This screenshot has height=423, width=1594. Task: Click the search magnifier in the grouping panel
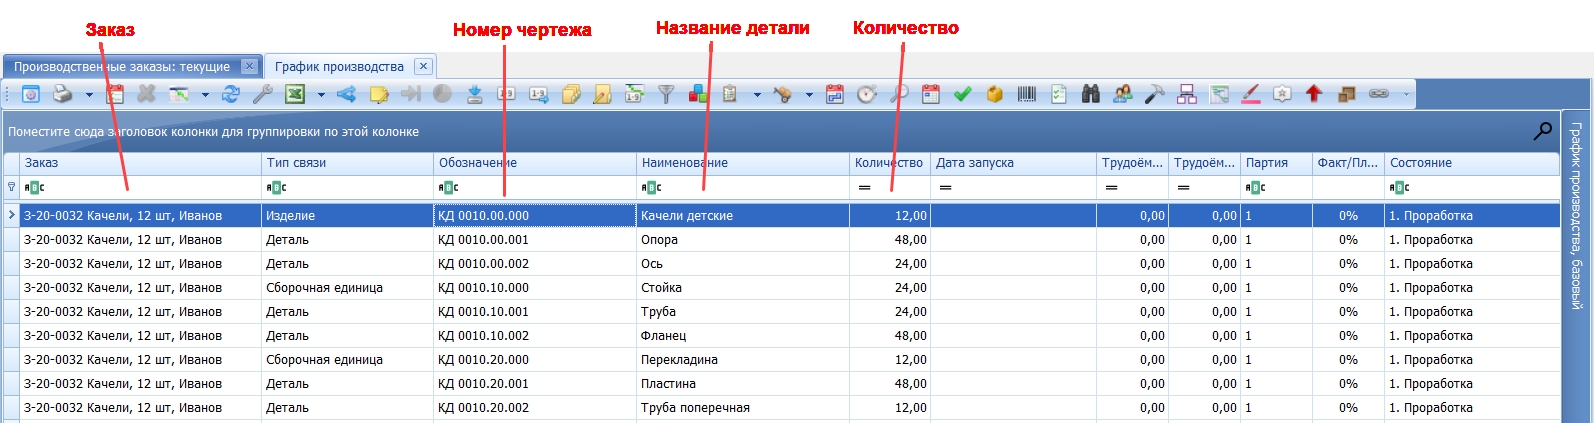tap(1543, 130)
